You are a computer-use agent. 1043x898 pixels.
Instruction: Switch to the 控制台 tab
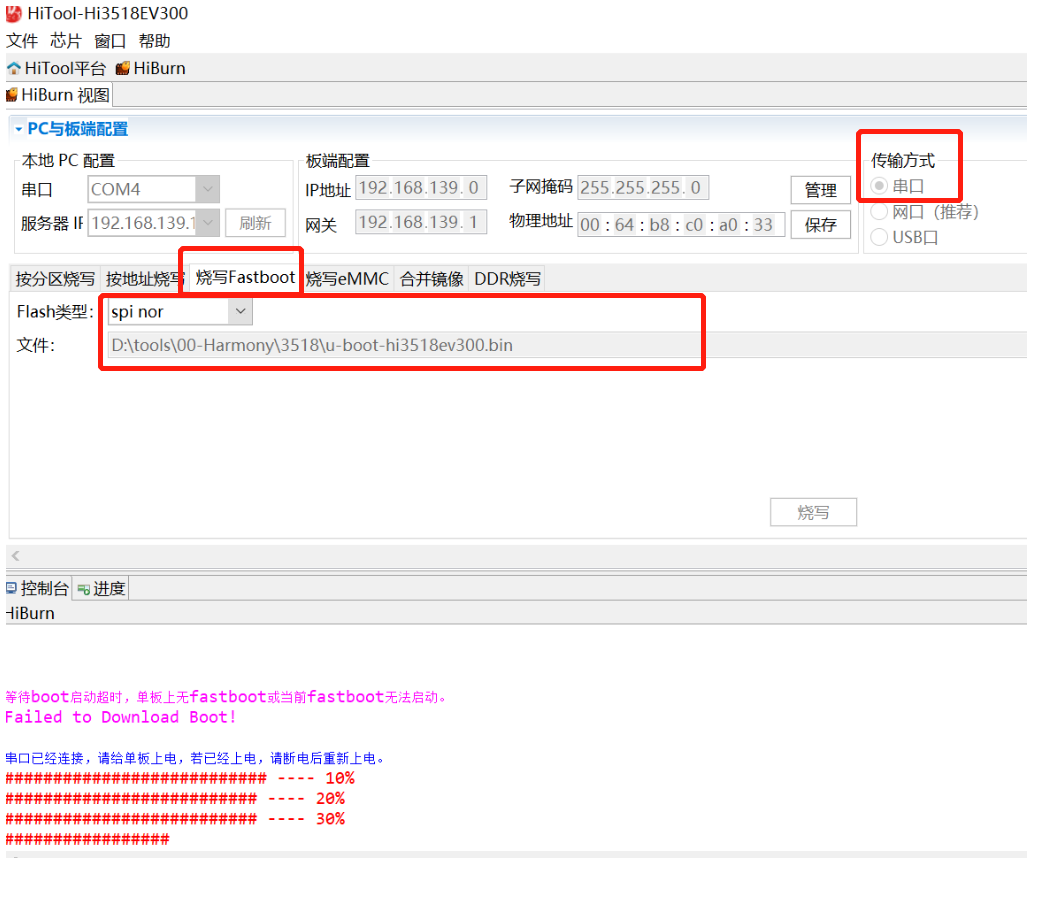pos(38,588)
